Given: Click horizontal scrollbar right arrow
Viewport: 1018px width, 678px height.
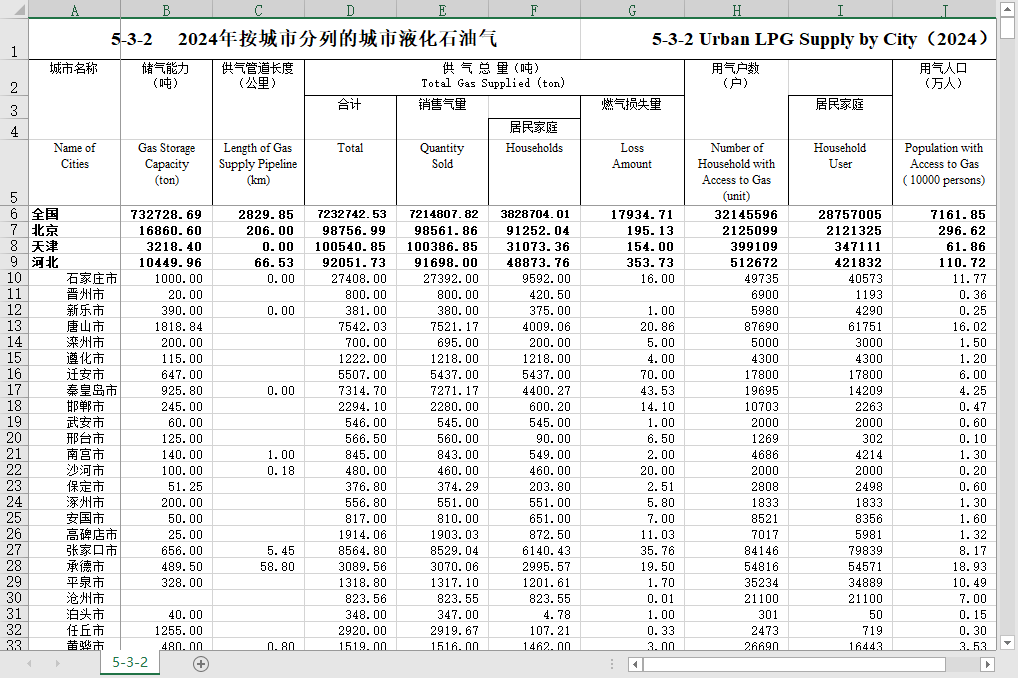Looking at the screenshot, I should (x=987, y=664).
